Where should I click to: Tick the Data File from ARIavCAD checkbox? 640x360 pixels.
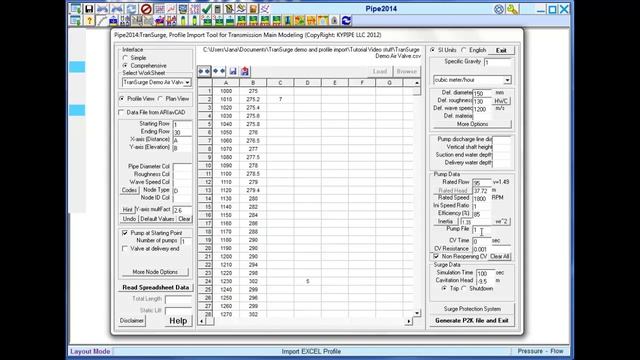[x=121, y=112]
